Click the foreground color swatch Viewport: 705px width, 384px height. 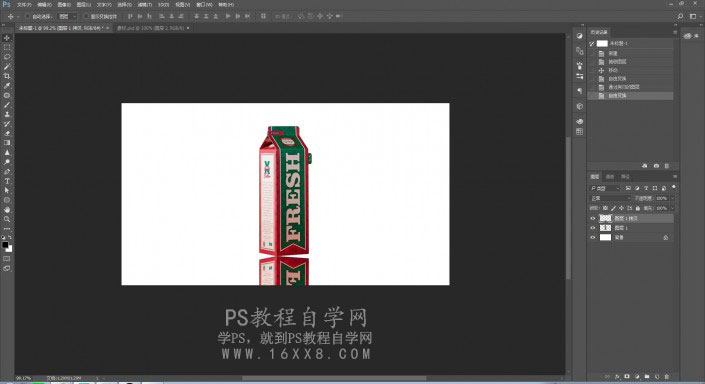coord(5,245)
